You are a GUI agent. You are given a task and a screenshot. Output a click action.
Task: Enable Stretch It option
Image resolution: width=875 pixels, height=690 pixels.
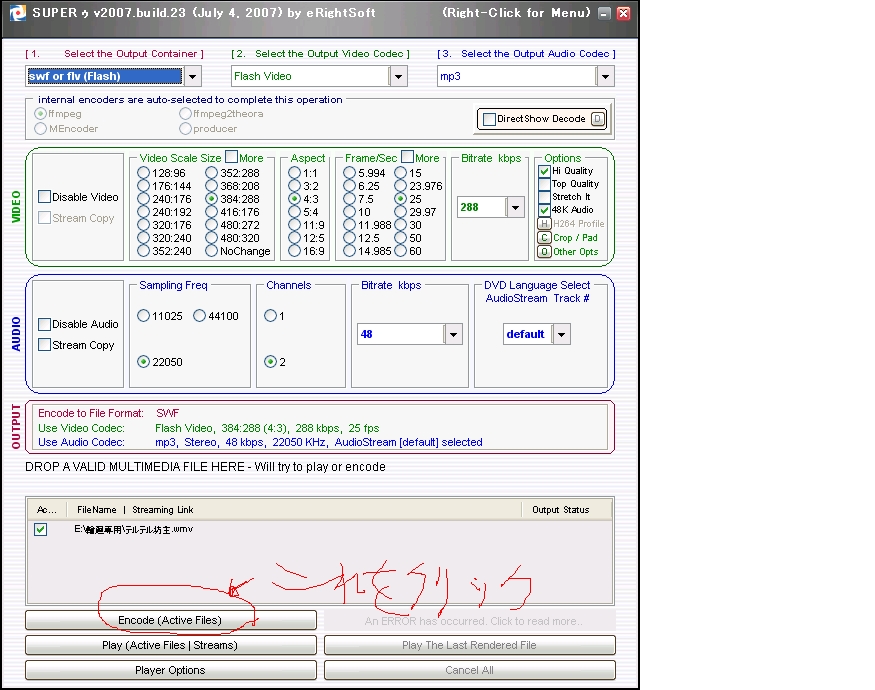(x=545, y=197)
